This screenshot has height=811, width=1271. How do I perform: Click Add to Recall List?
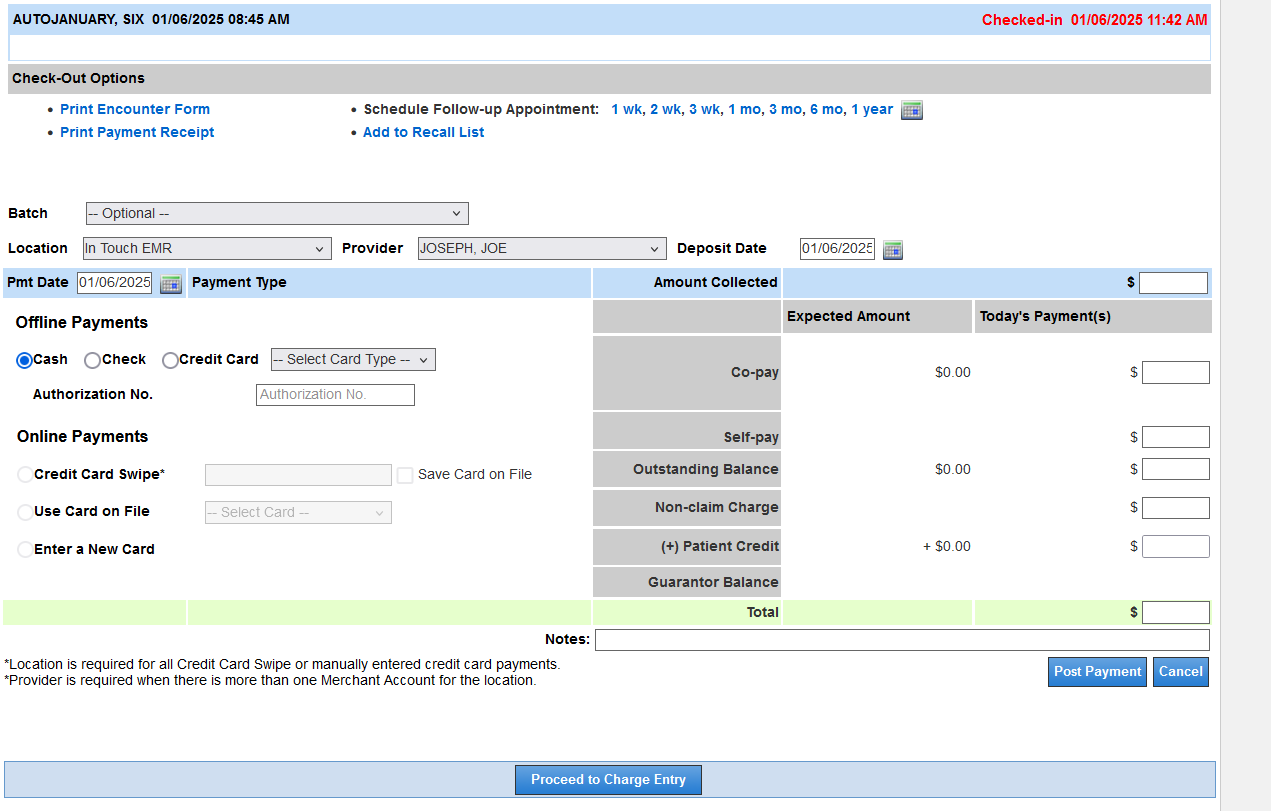(x=423, y=133)
